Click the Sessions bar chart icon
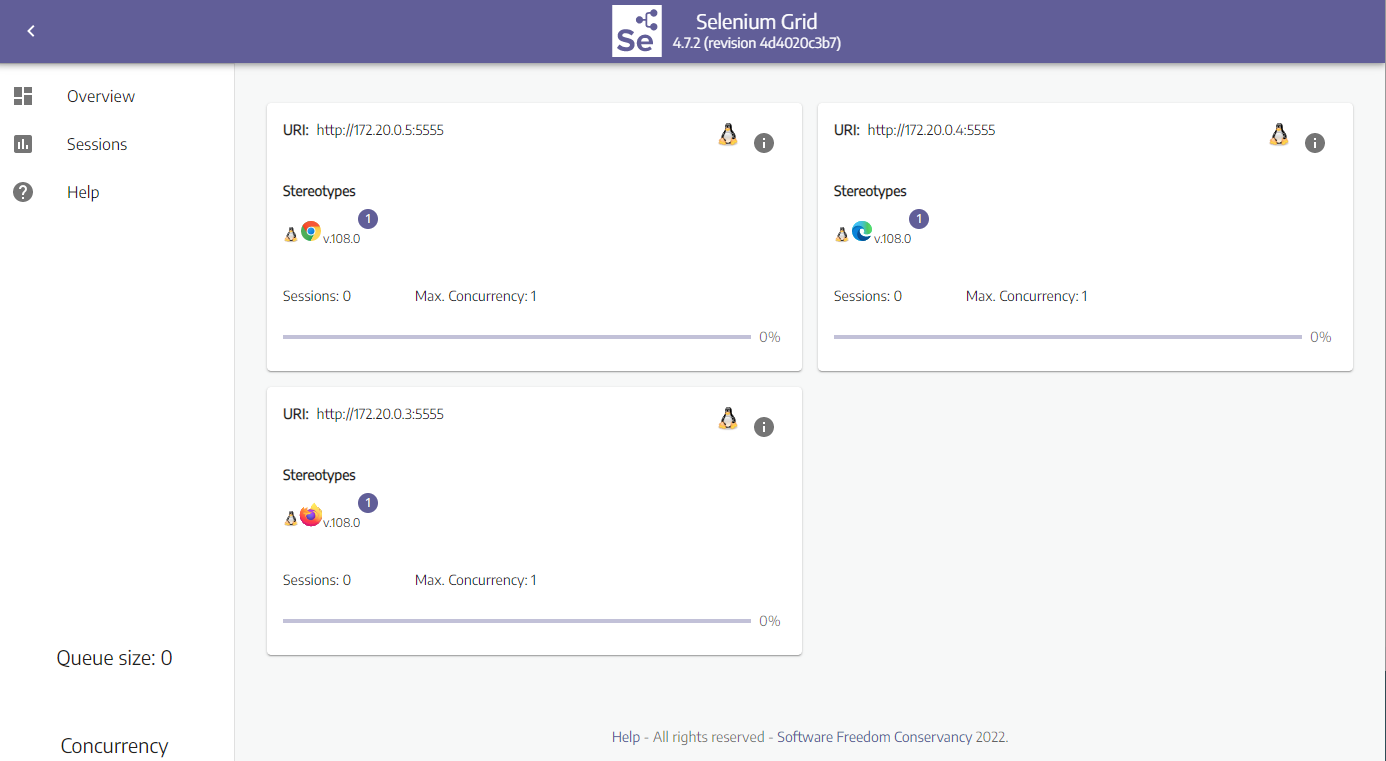 click(23, 144)
